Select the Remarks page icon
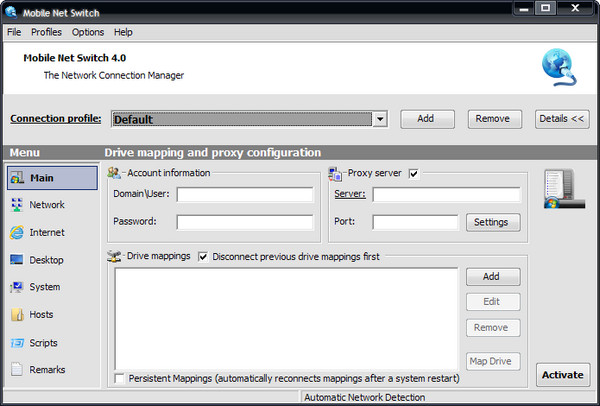The width and height of the screenshot is (600, 406). tap(17, 370)
